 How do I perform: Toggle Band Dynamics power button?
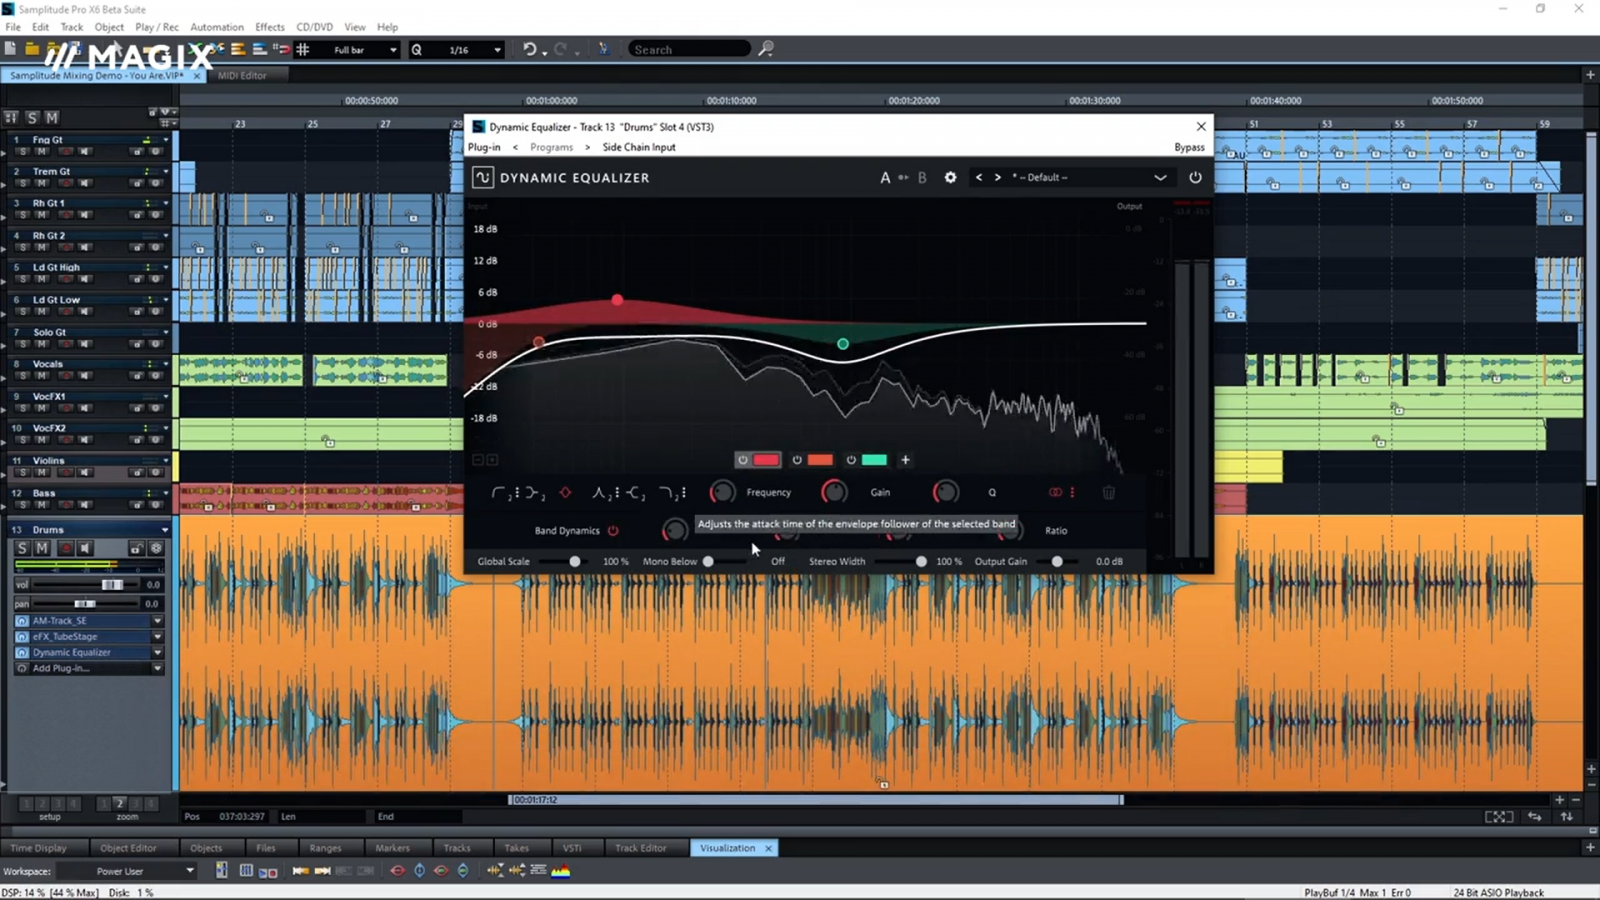pos(613,531)
